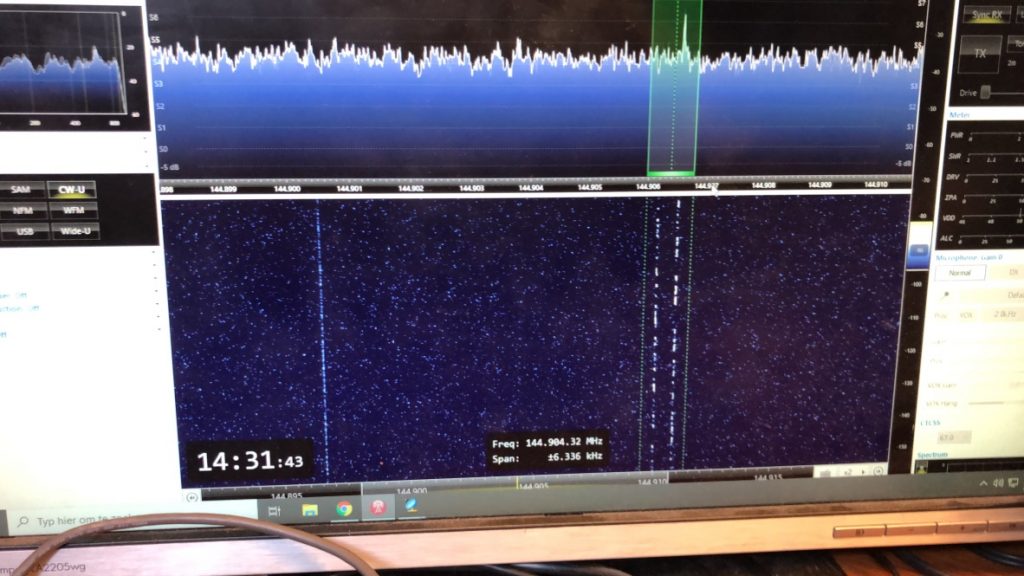Click the blue satellite-dish taskbar icon
Image resolution: width=1024 pixels, height=576 pixels.
411,505
